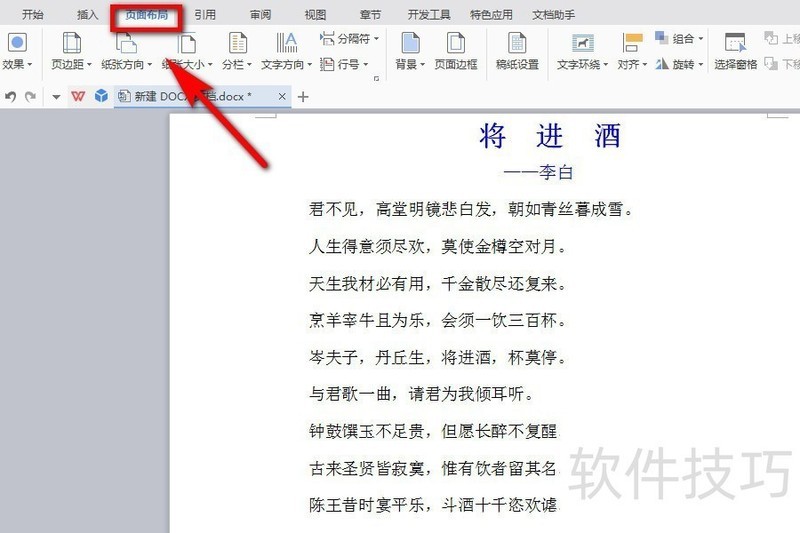Click the line 钟鼓馔玉不足贵

click(x=366, y=431)
